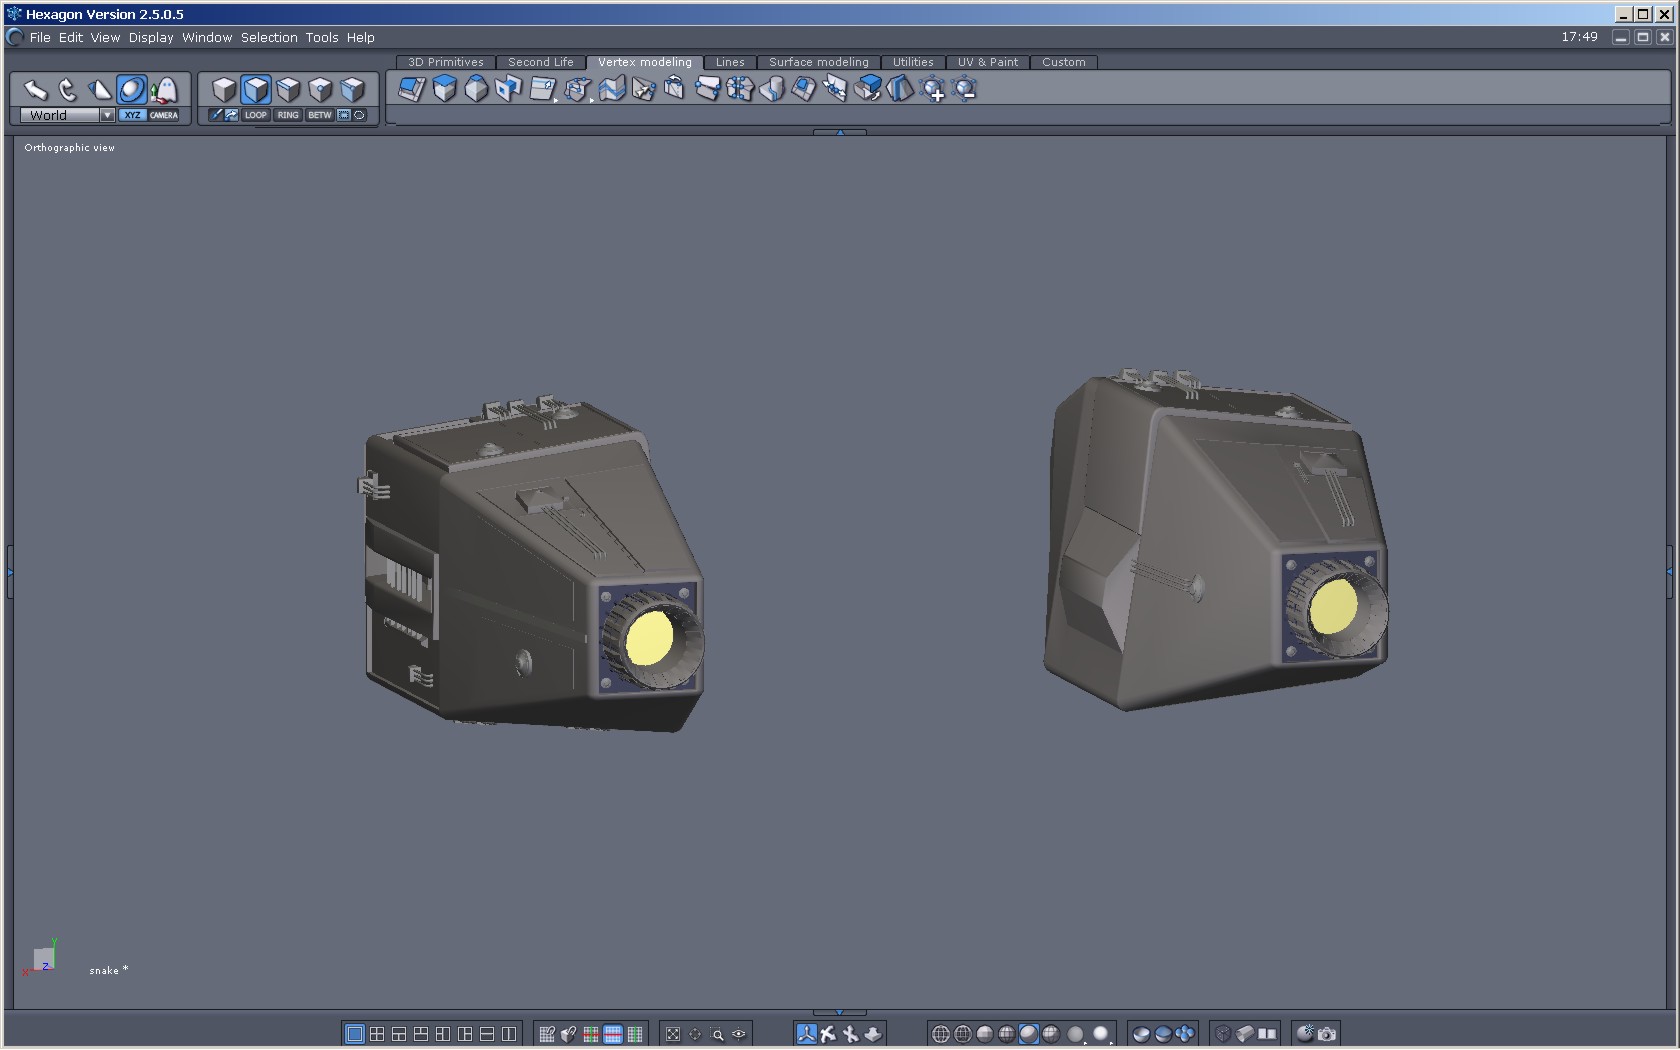The width and height of the screenshot is (1680, 1050).
Task: Expand the right side panel handle
Action: [1669, 572]
